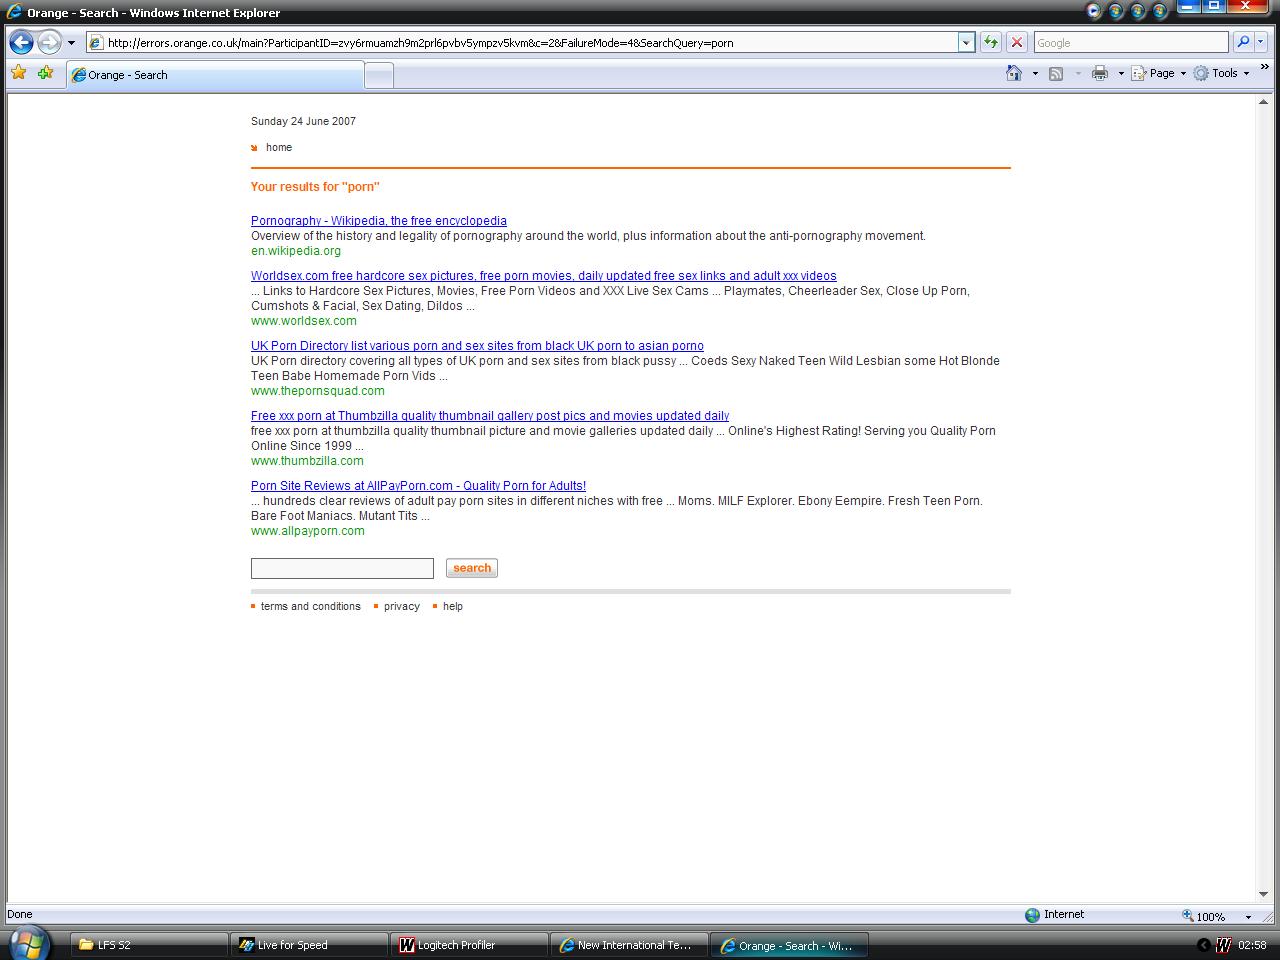Open the Favorites Center star icon

tap(18, 73)
